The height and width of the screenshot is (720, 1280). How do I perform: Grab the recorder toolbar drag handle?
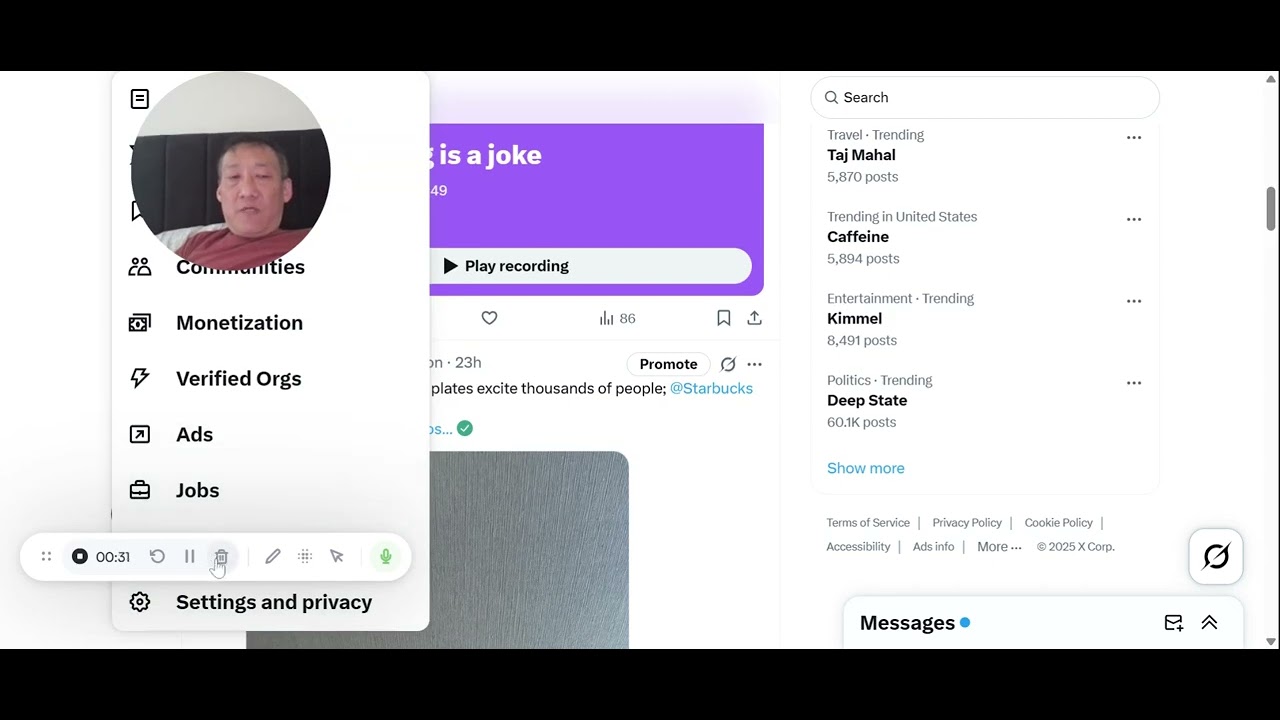tap(46, 557)
